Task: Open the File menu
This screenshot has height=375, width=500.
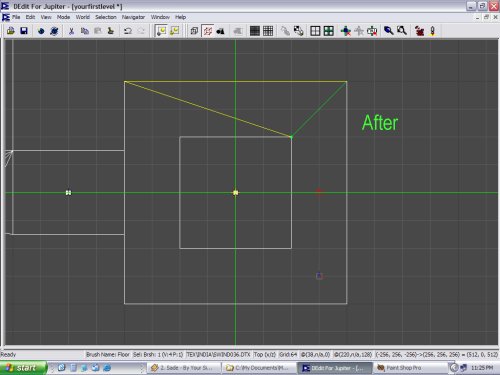Action: [x=16, y=17]
